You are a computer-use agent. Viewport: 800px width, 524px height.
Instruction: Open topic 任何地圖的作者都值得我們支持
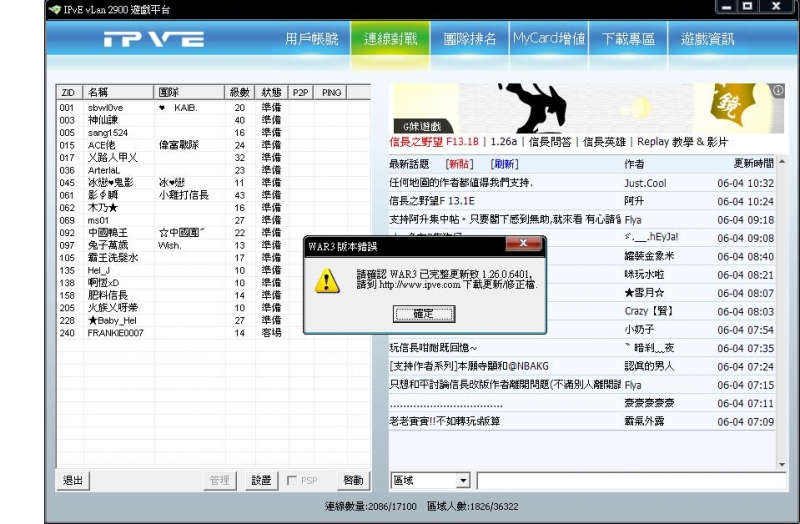coord(461,183)
